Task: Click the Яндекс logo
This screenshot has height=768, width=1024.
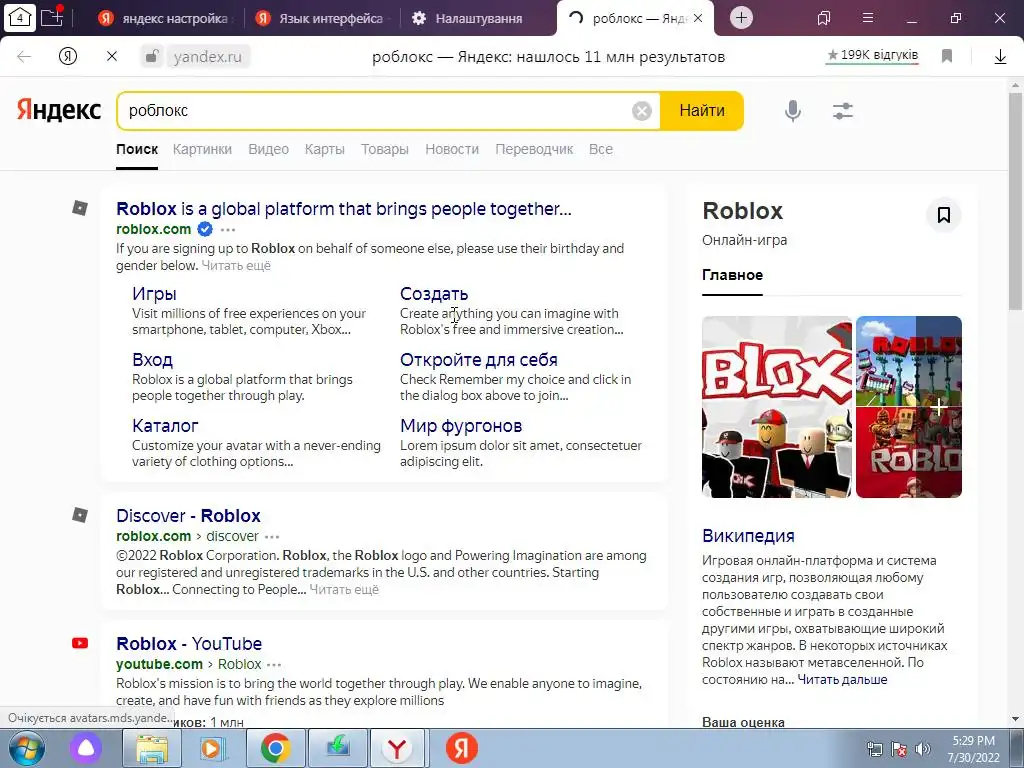Action: pyautogui.click(x=59, y=110)
